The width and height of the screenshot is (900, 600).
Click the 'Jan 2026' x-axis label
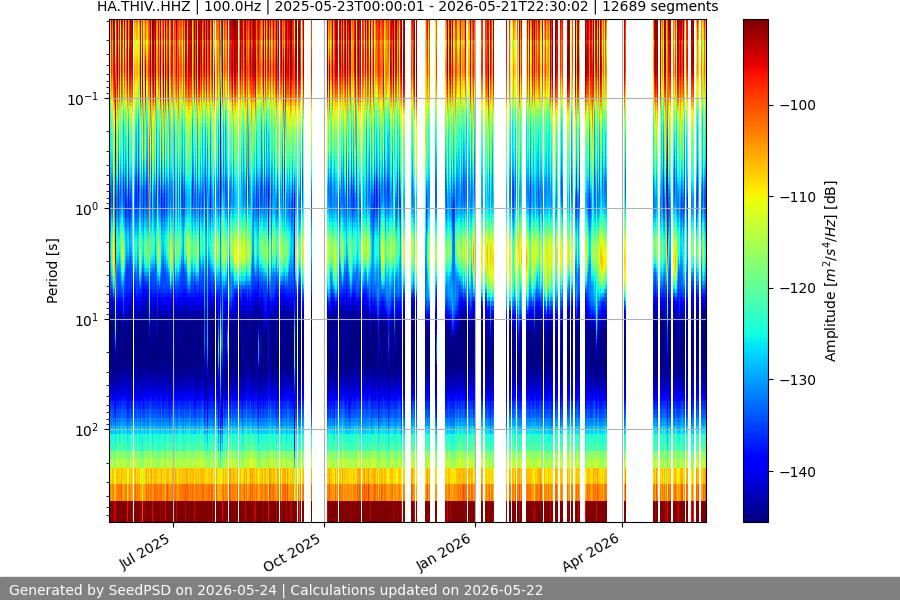pyautogui.click(x=444, y=552)
